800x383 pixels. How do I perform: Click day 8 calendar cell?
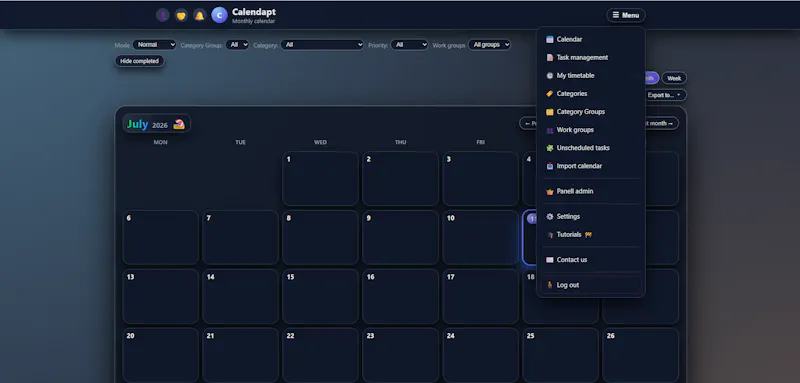click(x=320, y=238)
